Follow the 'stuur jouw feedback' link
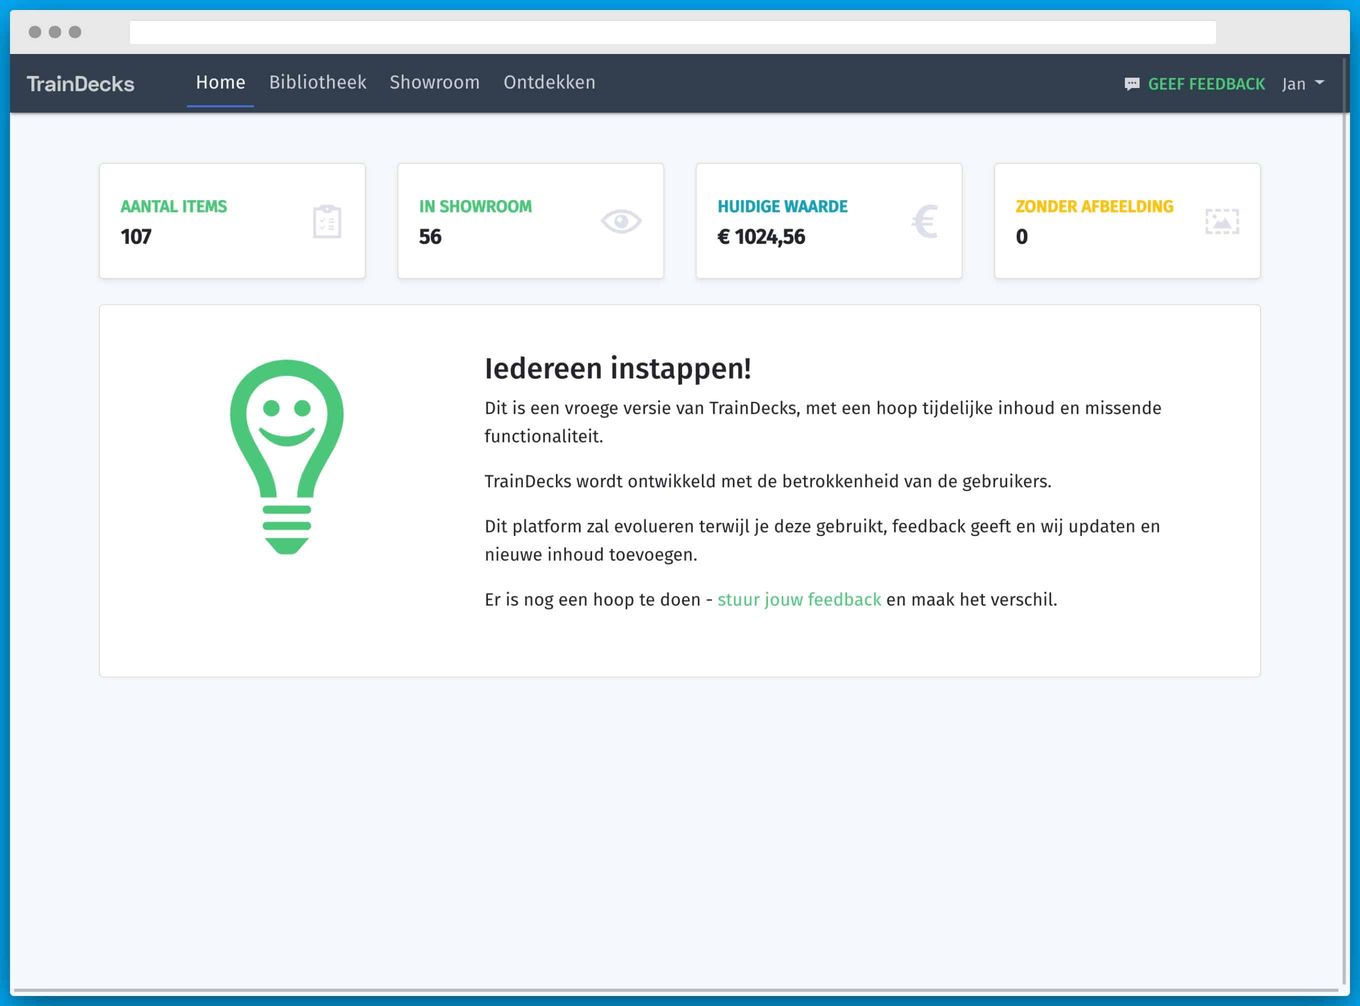 pos(799,600)
